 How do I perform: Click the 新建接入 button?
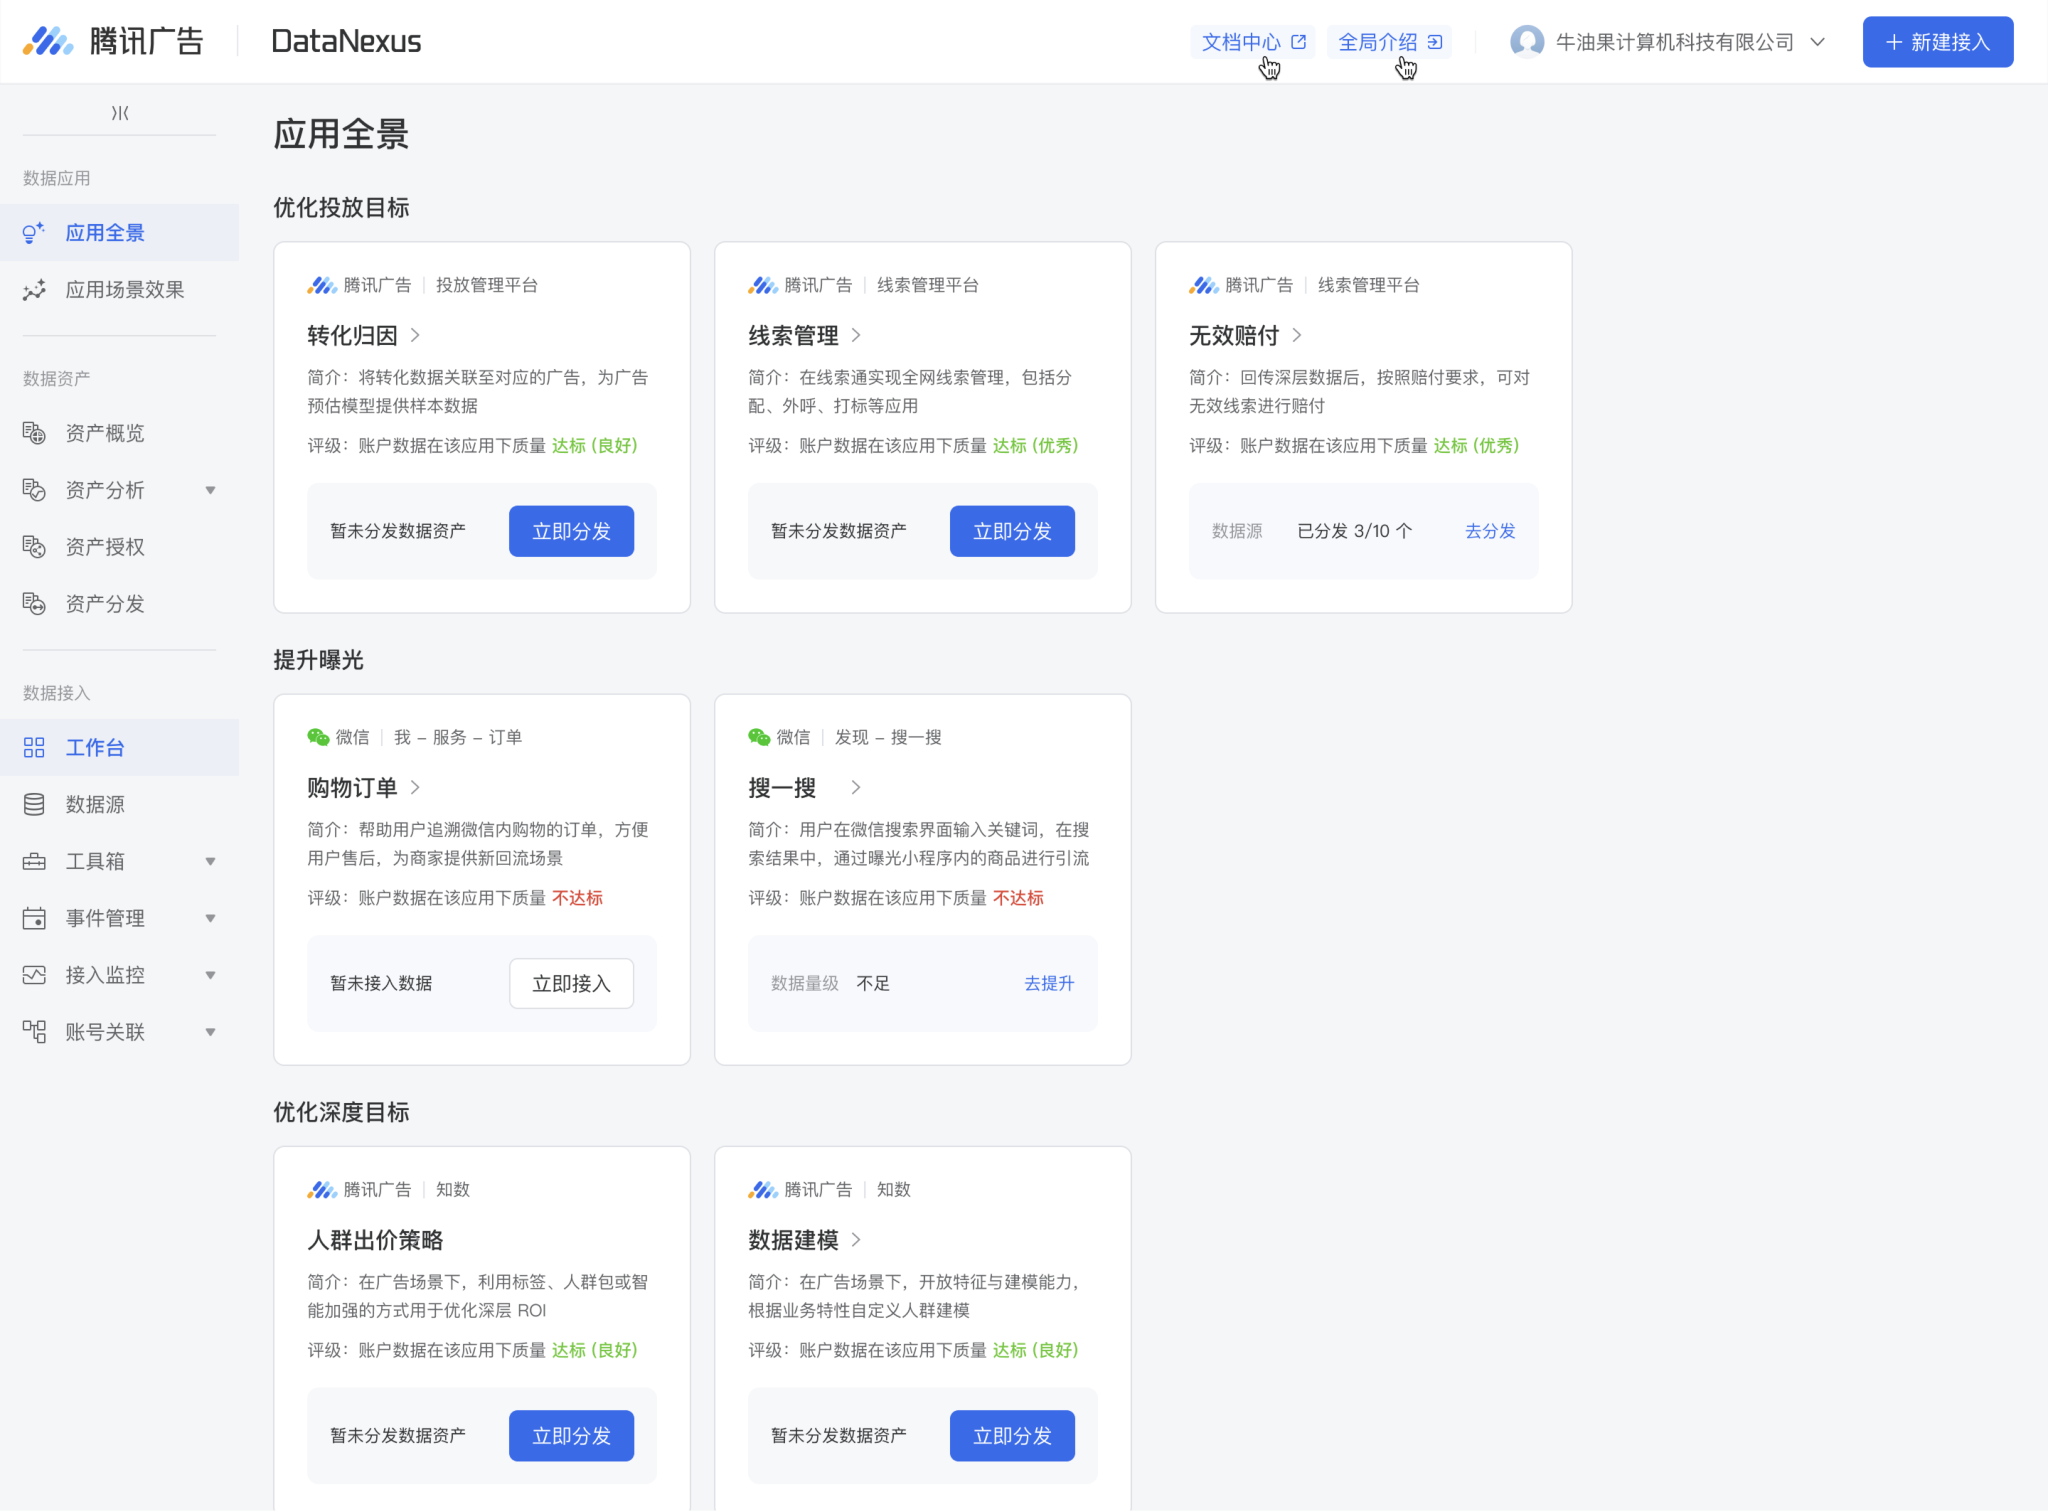click(1938, 42)
